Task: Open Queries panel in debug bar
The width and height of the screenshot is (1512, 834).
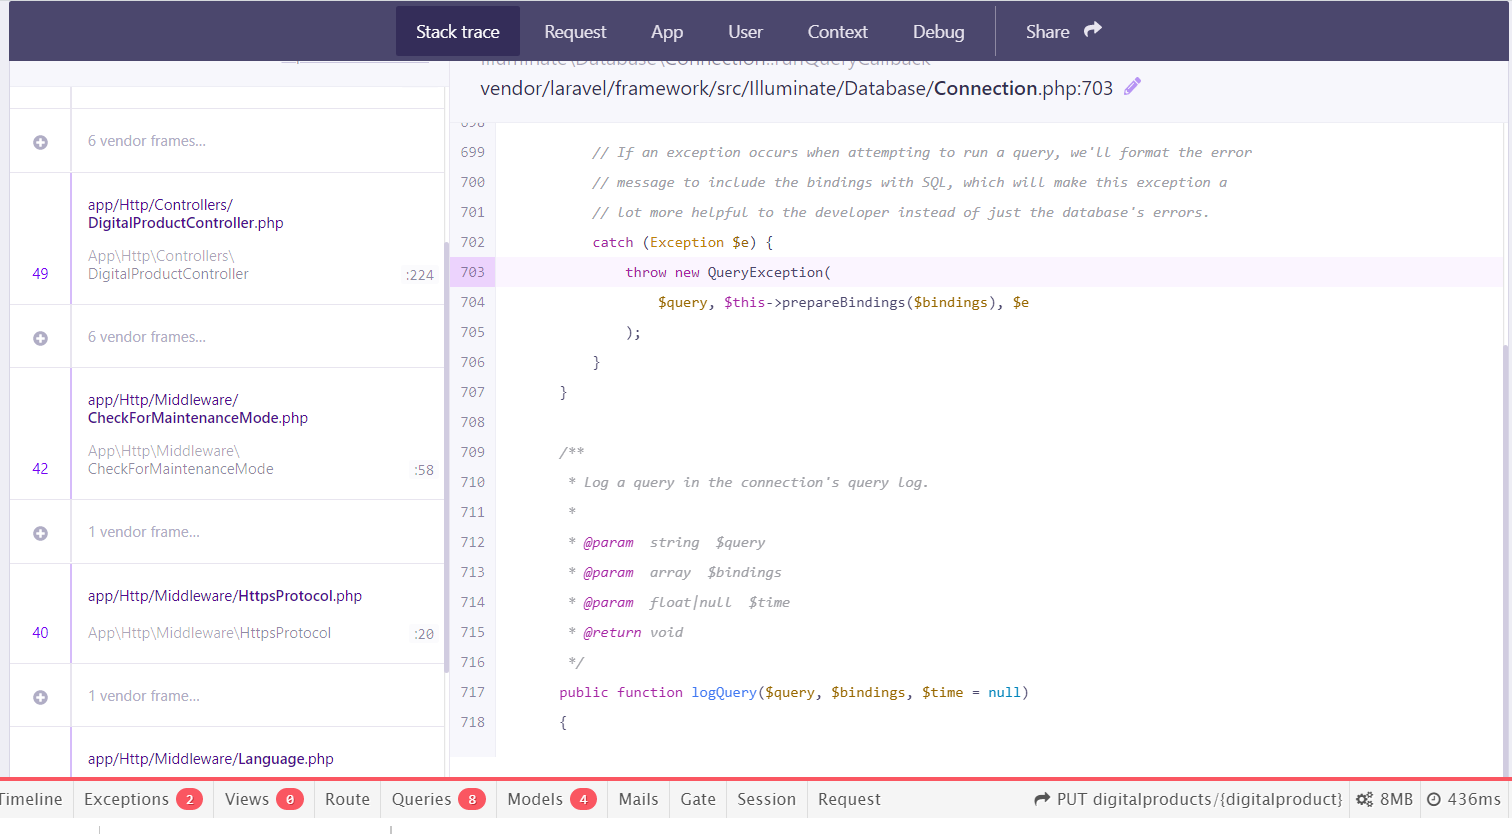Action: point(438,799)
